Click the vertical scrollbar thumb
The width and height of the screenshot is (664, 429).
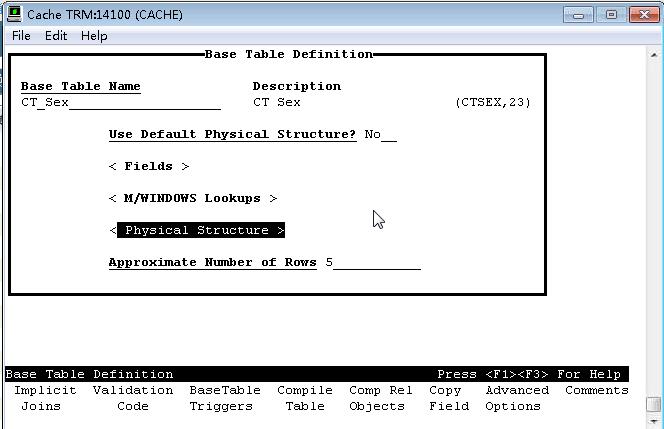654,404
